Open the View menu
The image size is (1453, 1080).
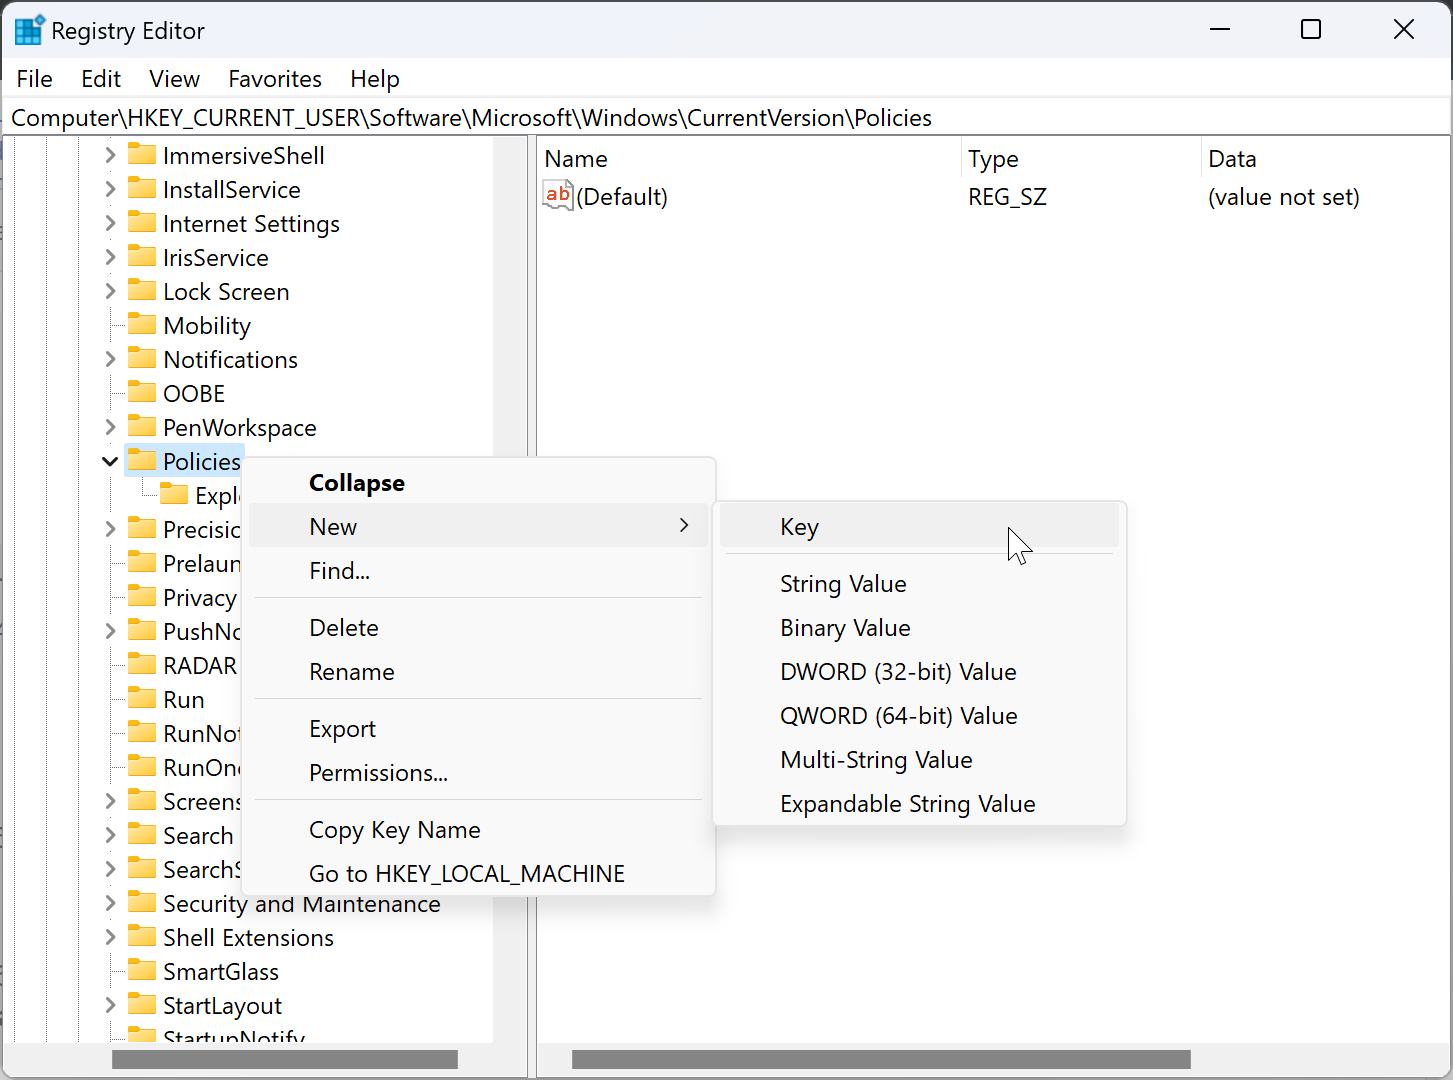(x=174, y=79)
